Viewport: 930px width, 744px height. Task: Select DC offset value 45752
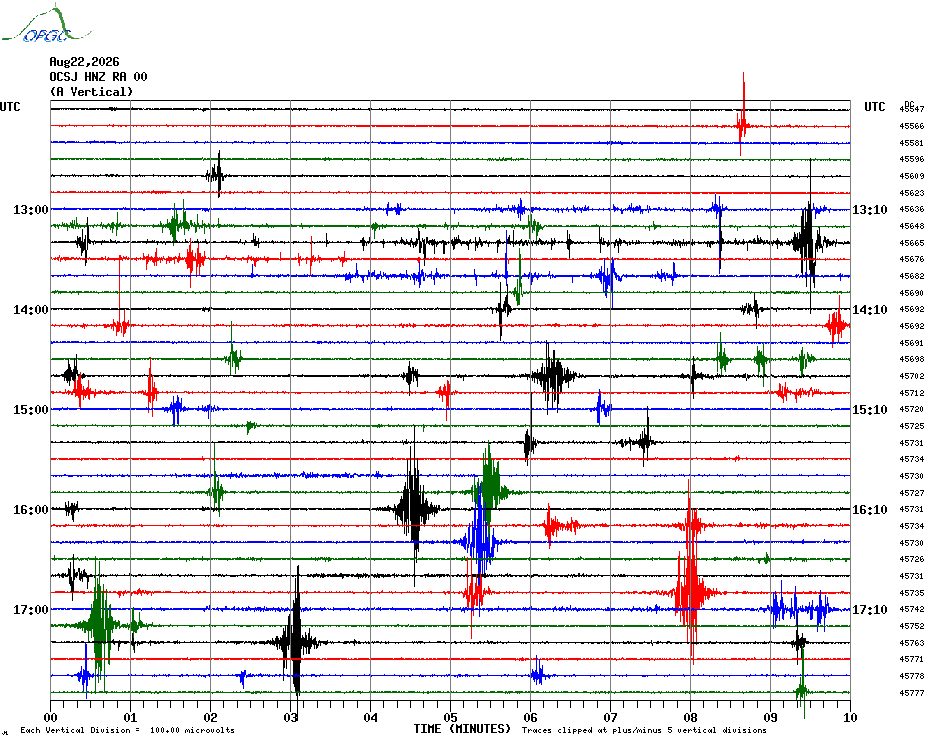pyautogui.click(x=912, y=626)
